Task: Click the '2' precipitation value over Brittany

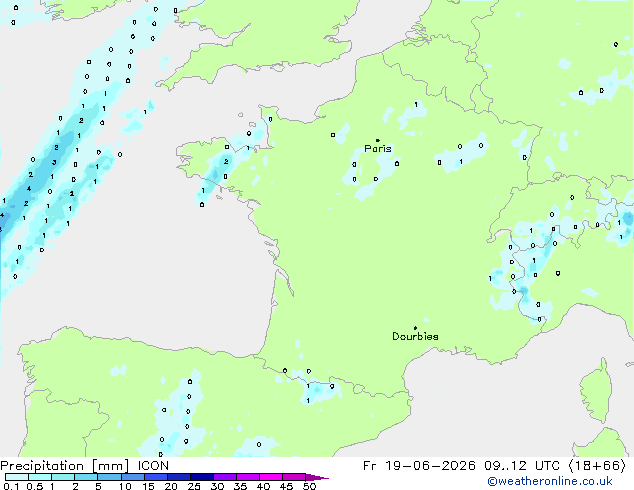Action: pyautogui.click(x=226, y=161)
